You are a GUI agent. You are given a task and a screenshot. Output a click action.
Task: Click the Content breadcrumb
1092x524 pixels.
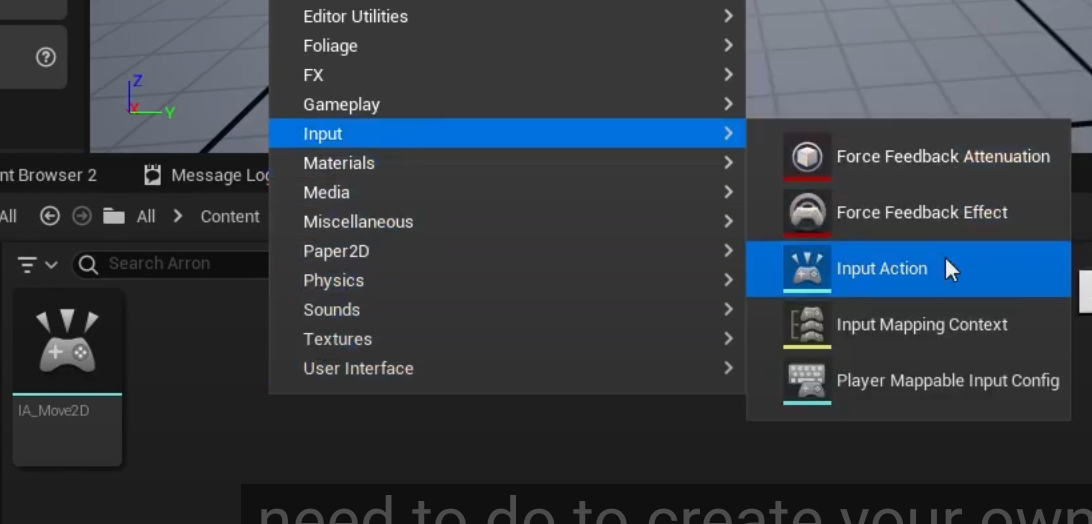click(230, 217)
